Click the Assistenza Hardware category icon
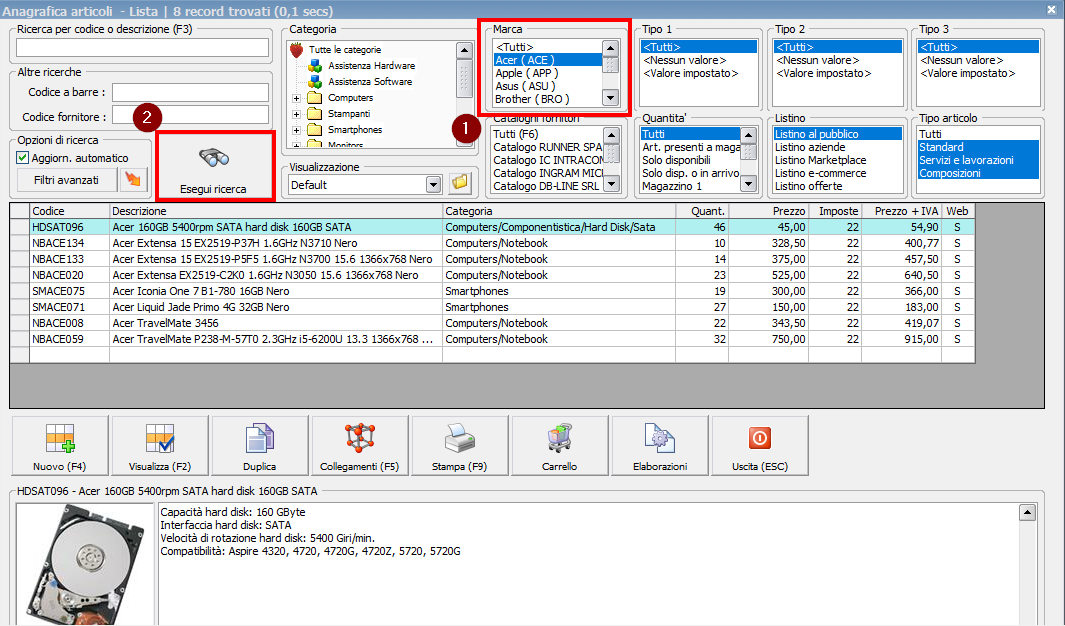This screenshot has height=626, width=1065. click(x=315, y=66)
